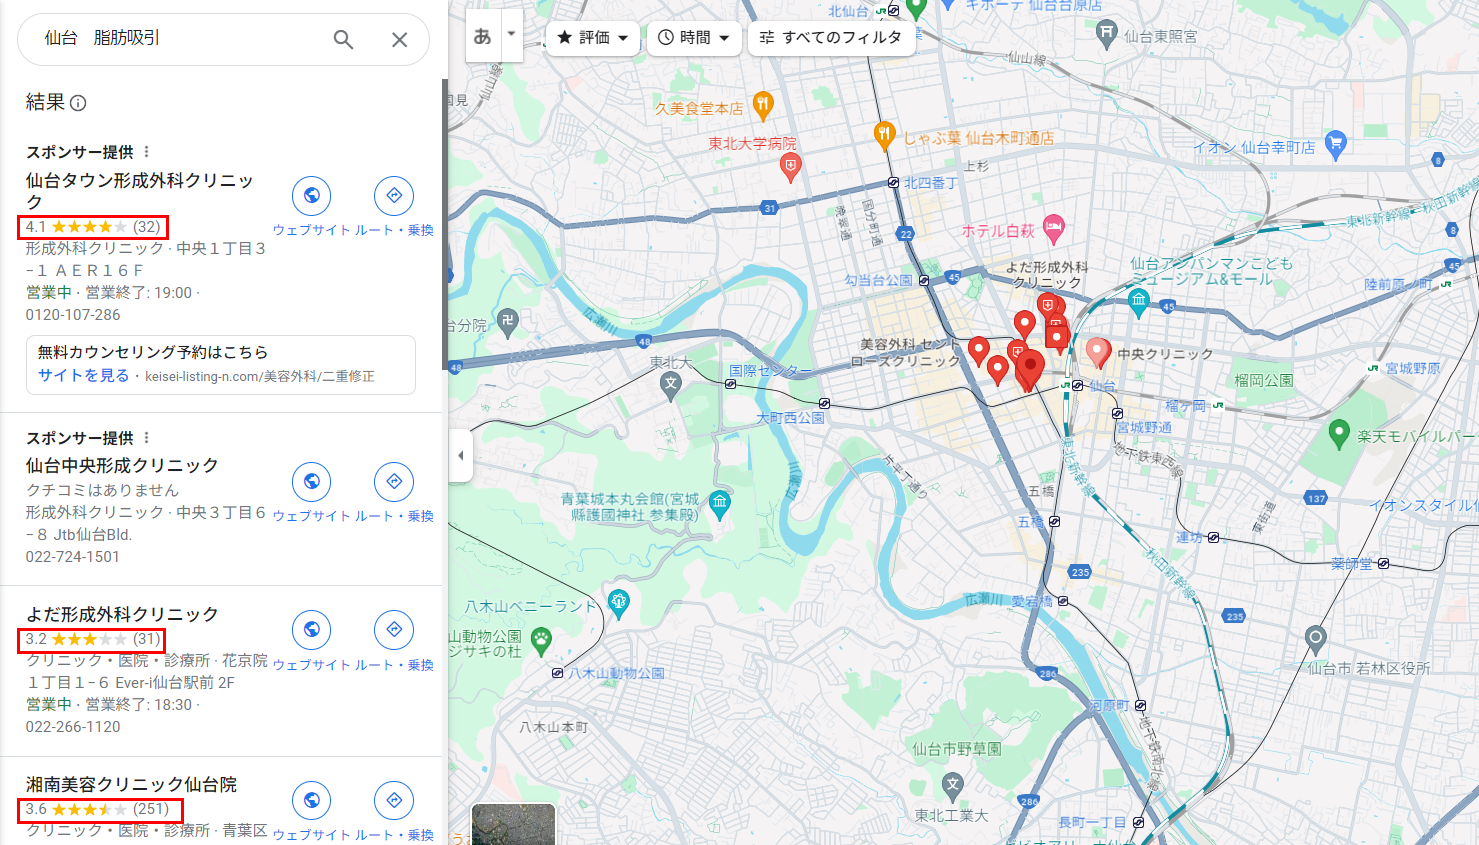Click the サイトを見る link
Image resolution: width=1479 pixels, height=845 pixels.
(x=84, y=376)
